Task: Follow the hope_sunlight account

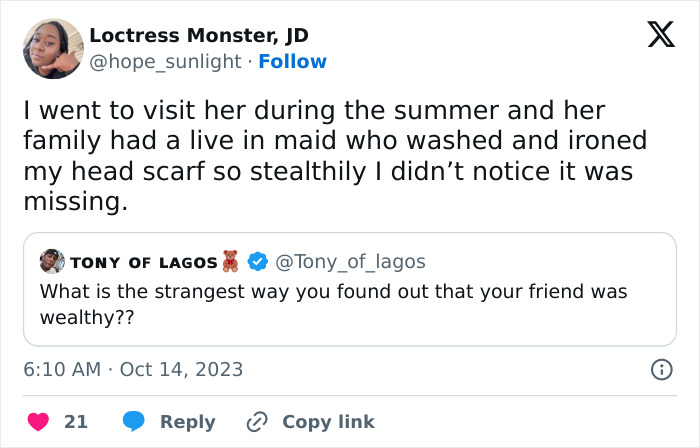Action: pyautogui.click(x=292, y=62)
